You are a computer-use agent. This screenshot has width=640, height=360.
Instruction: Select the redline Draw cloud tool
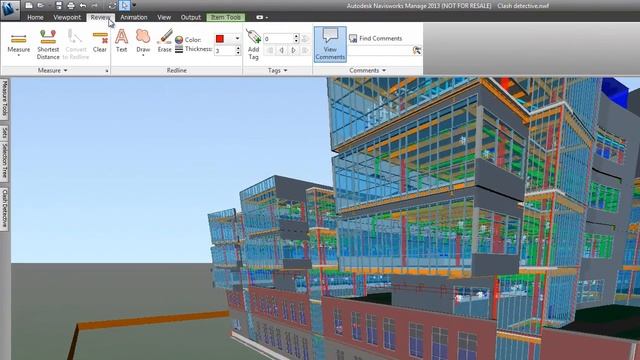[143, 39]
